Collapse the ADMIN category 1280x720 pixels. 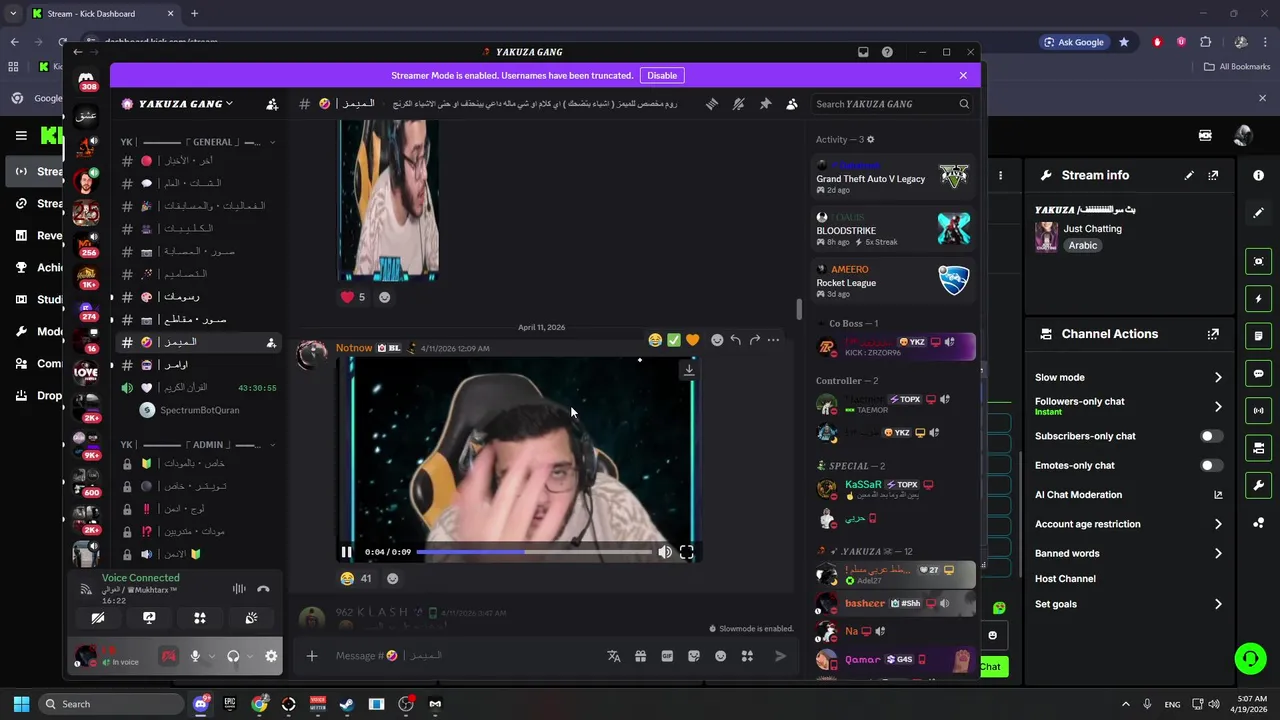tap(198, 444)
